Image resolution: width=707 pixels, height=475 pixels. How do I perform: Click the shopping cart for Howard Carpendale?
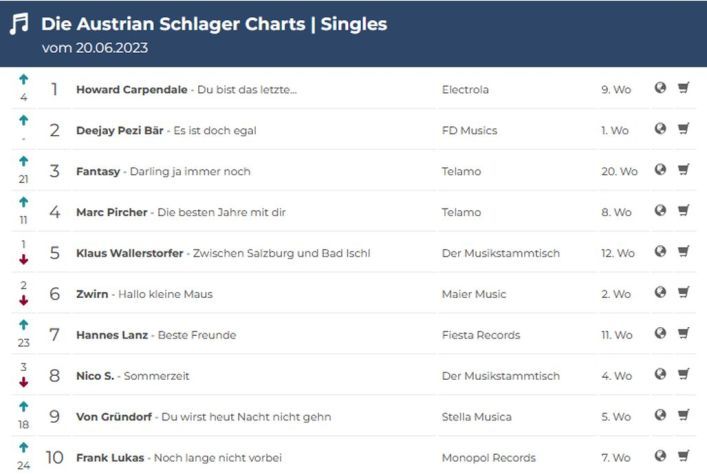tap(684, 88)
